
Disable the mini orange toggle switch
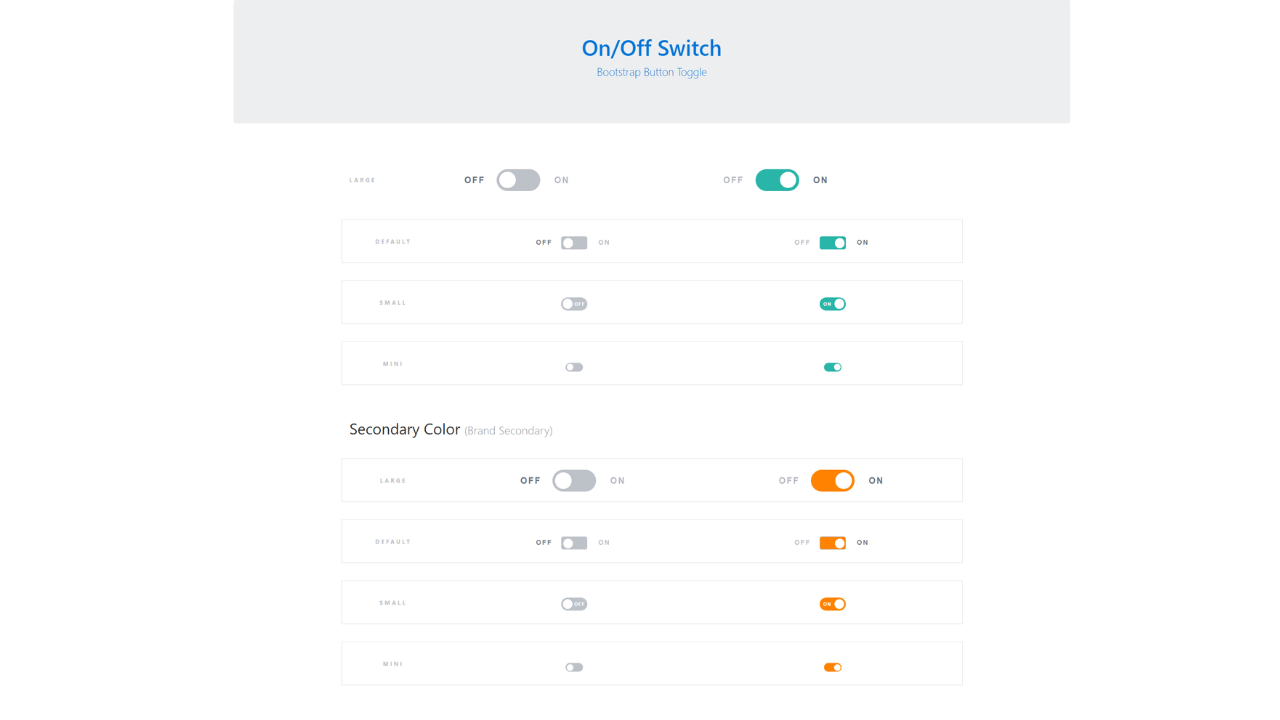(x=832, y=666)
